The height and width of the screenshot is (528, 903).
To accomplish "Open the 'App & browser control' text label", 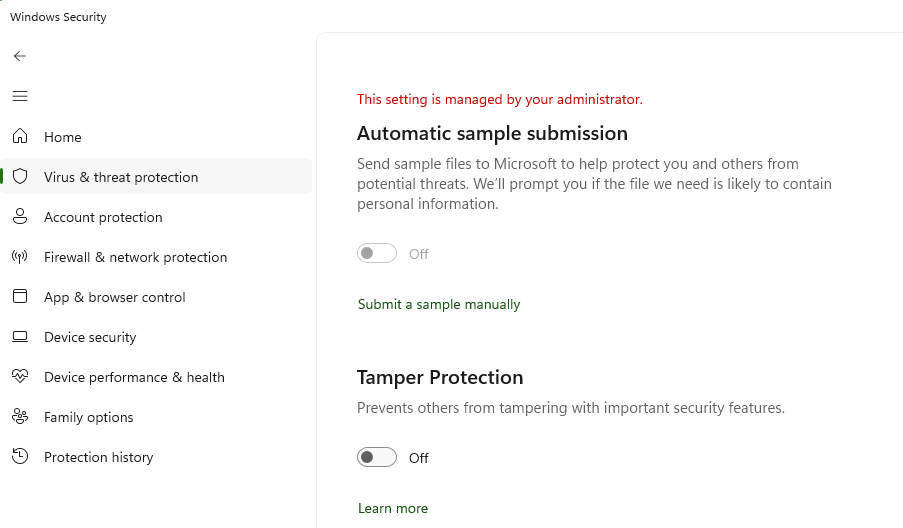I will pyautogui.click(x=115, y=297).
